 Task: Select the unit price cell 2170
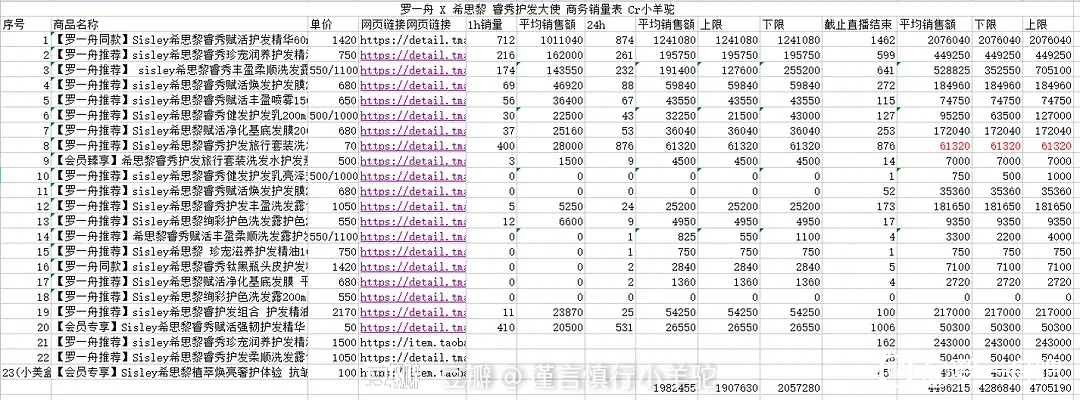tap(333, 313)
